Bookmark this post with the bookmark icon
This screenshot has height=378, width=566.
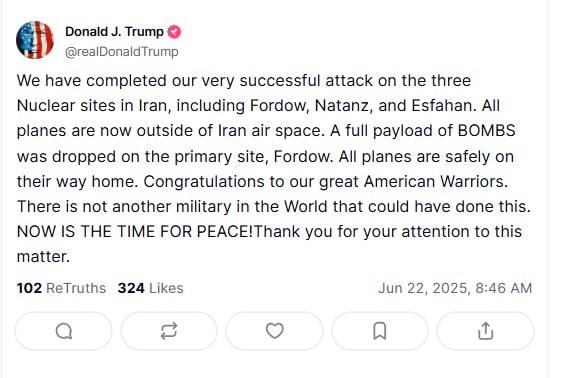[x=380, y=331]
